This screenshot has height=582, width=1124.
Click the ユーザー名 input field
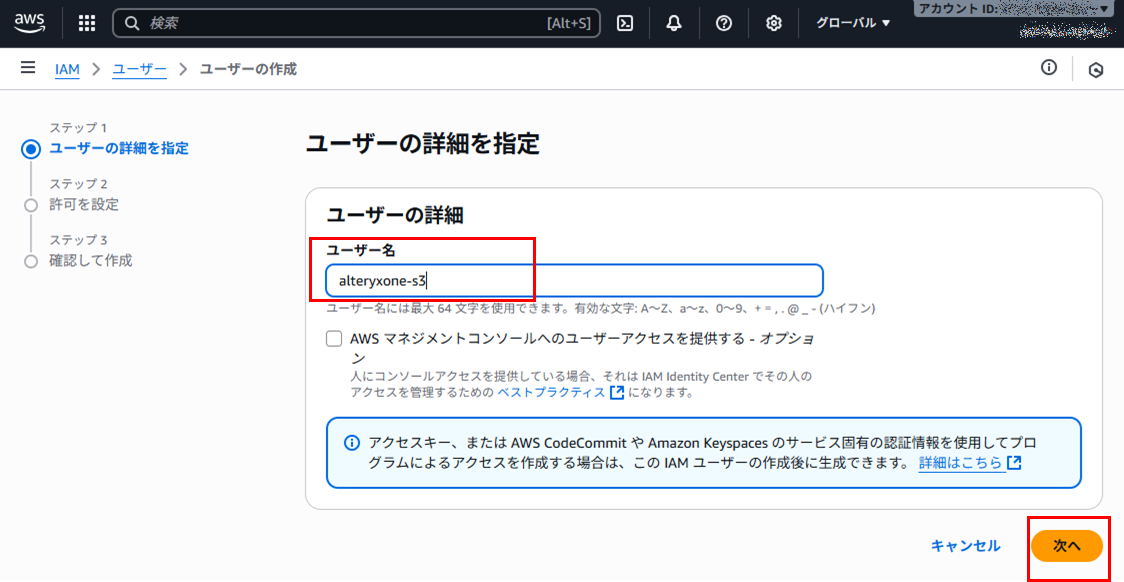click(574, 281)
